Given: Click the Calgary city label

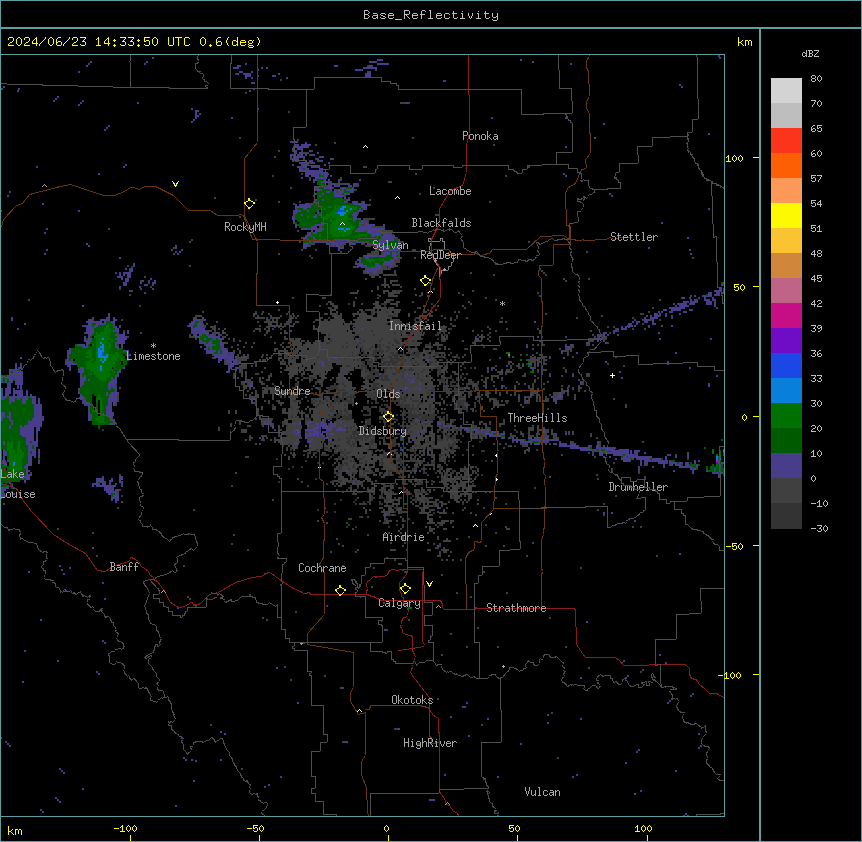Looking at the screenshot, I should coord(400,603).
